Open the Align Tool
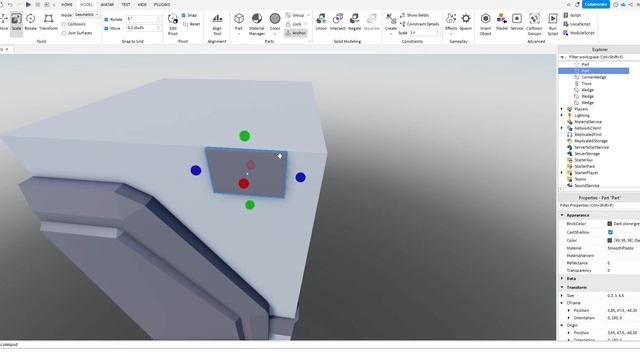Image resolution: width=640 pixels, height=360 pixels. 217,24
